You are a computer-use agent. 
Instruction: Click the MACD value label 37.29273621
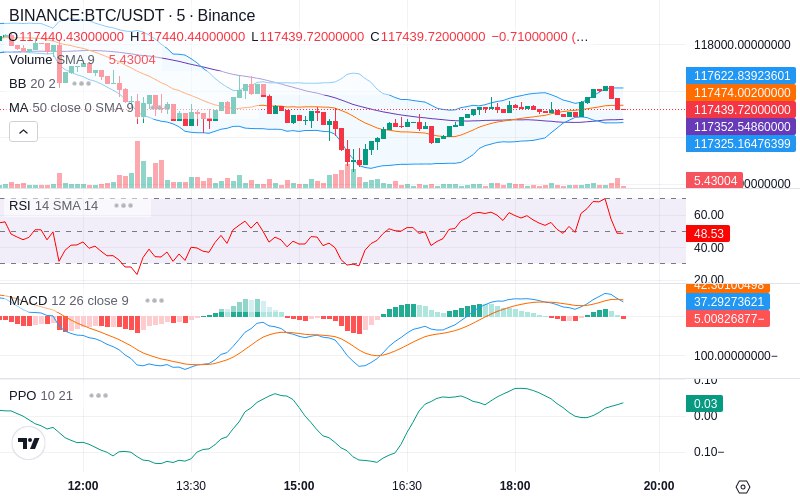(728, 302)
